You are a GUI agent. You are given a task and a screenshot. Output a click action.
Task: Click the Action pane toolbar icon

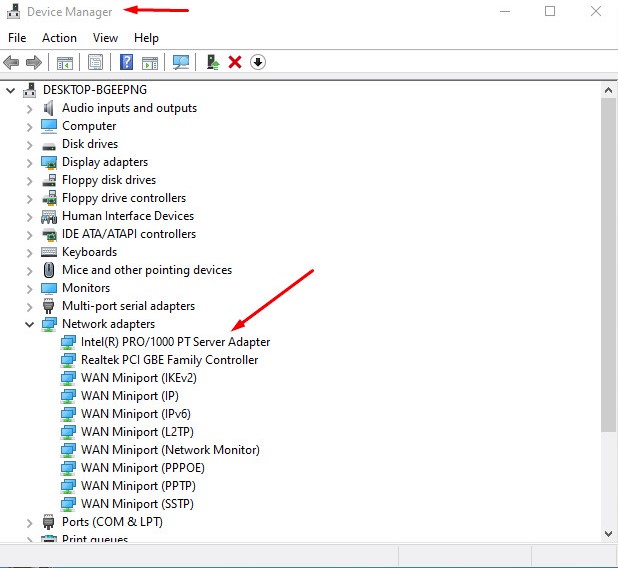pyautogui.click(x=150, y=62)
